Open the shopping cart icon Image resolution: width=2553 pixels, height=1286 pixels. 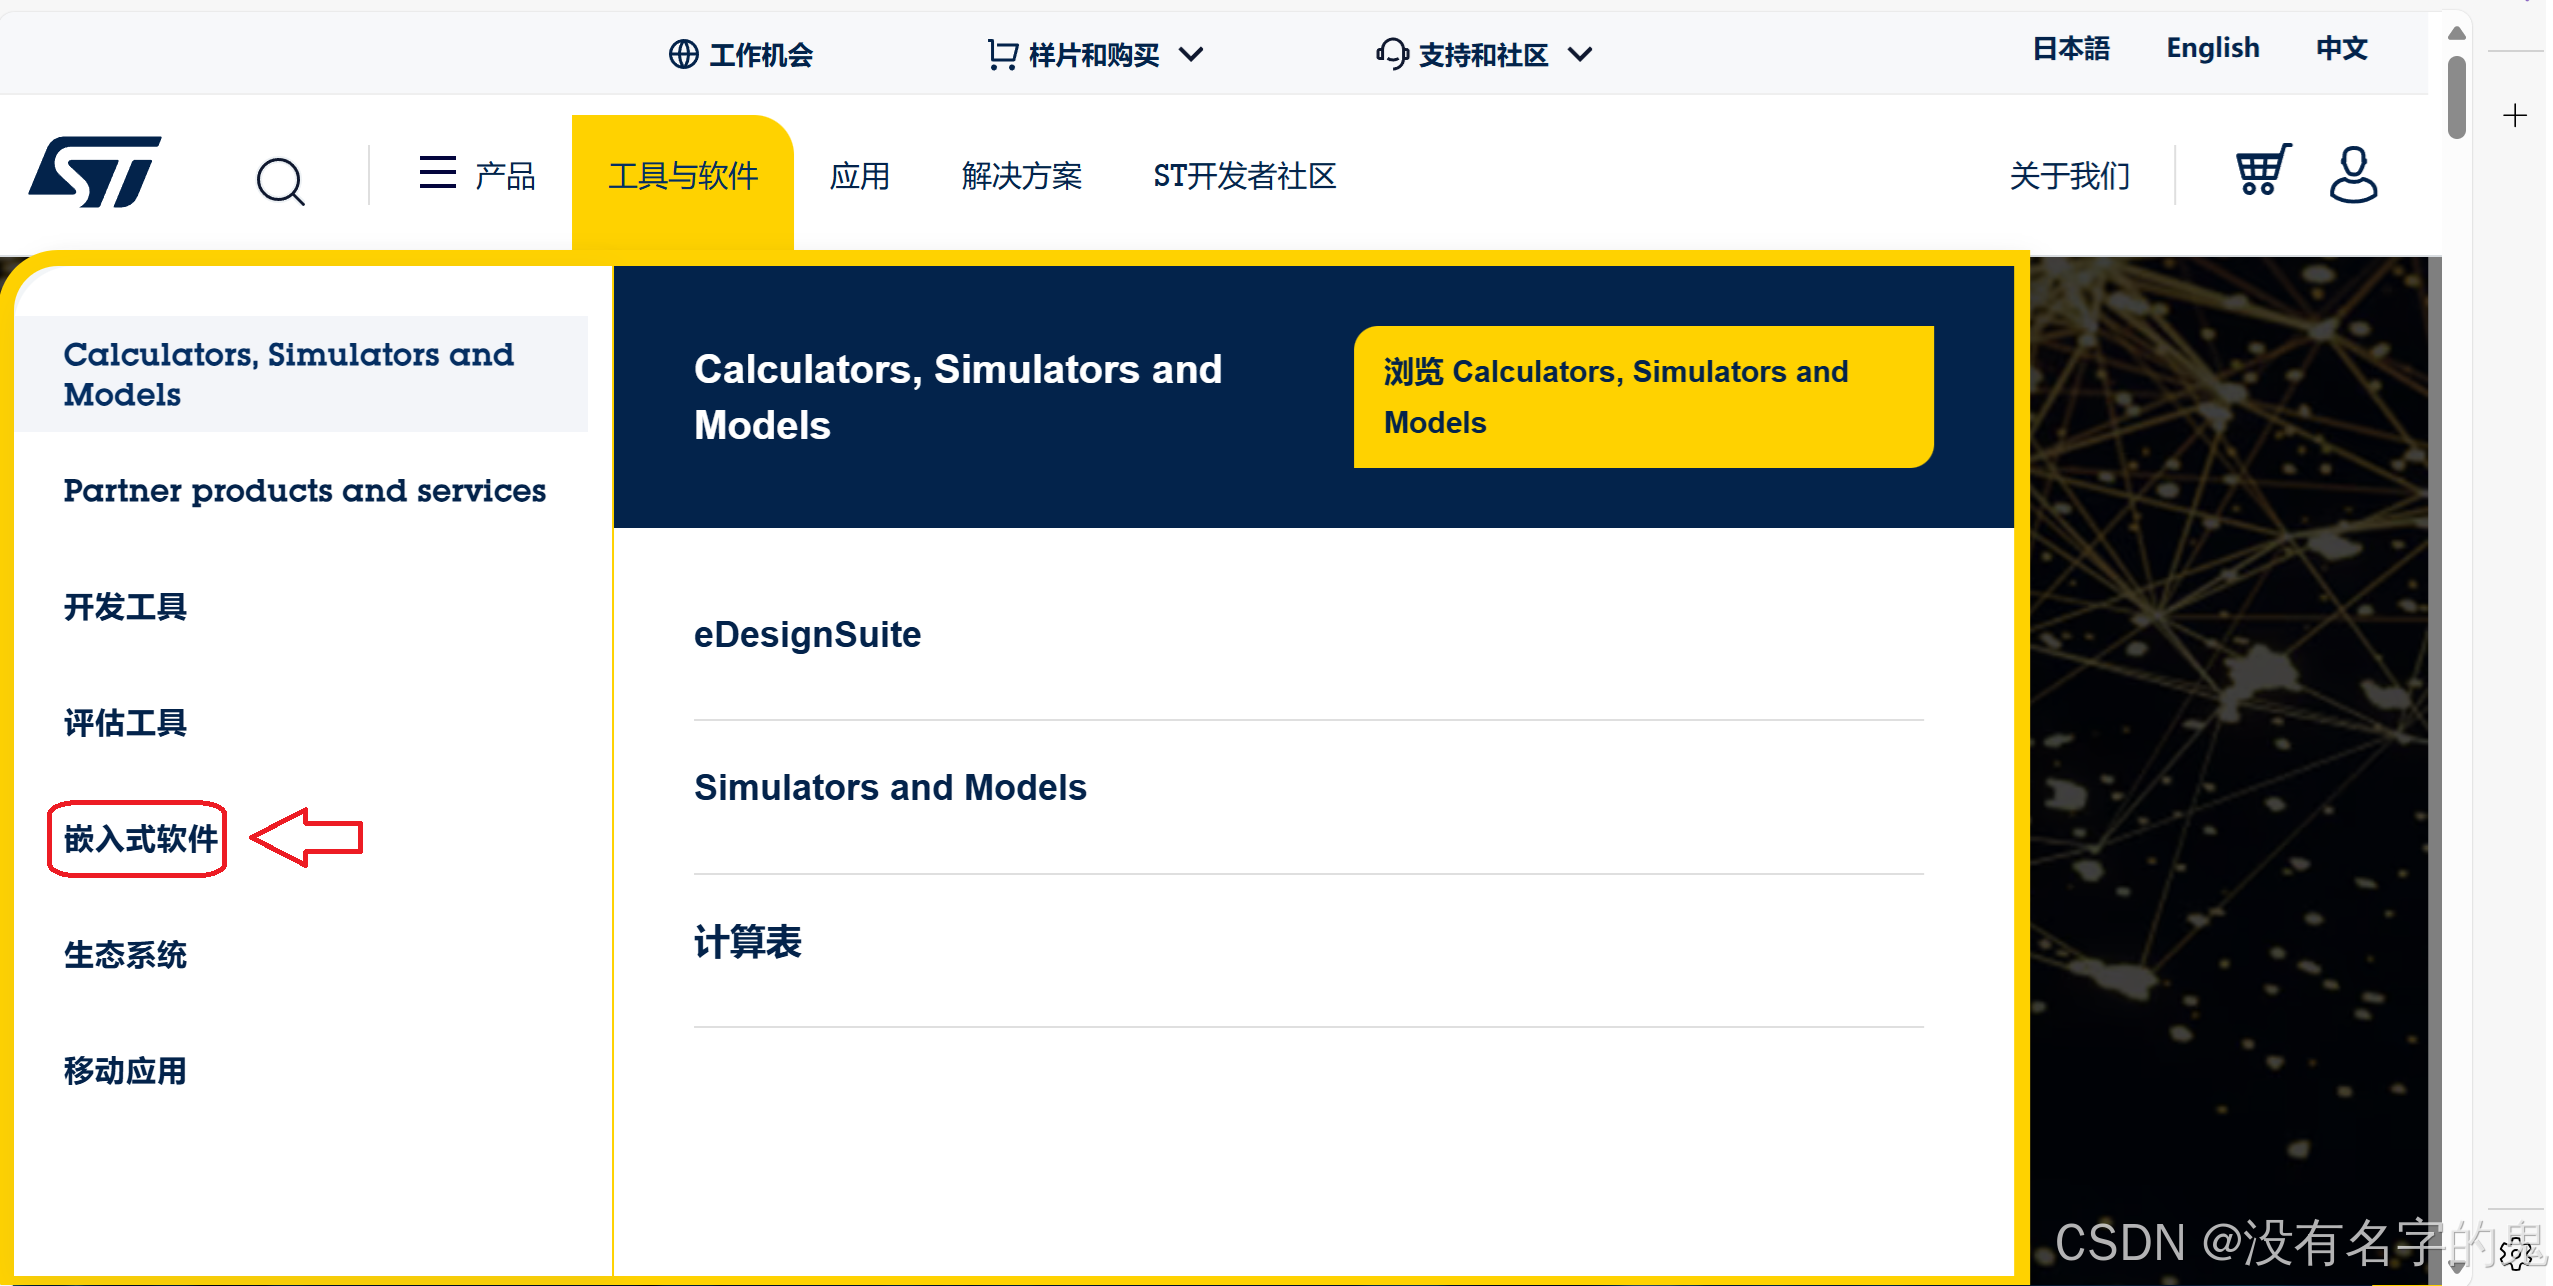(2263, 170)
